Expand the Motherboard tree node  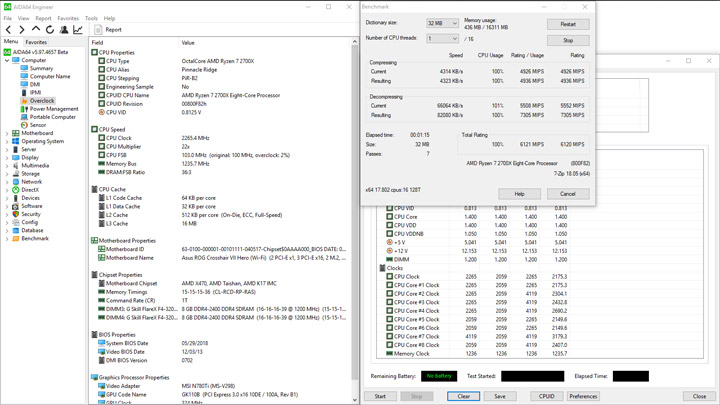point(7,133)
